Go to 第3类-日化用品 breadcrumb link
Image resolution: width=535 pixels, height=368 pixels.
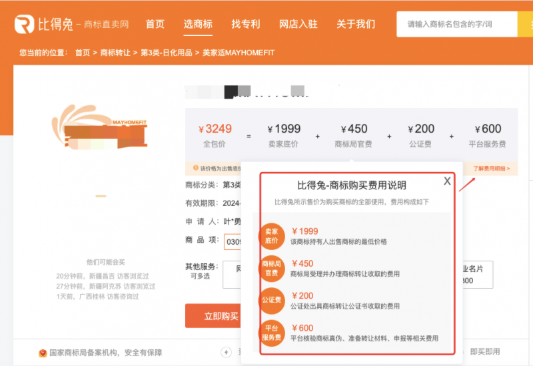pos(166,53)
